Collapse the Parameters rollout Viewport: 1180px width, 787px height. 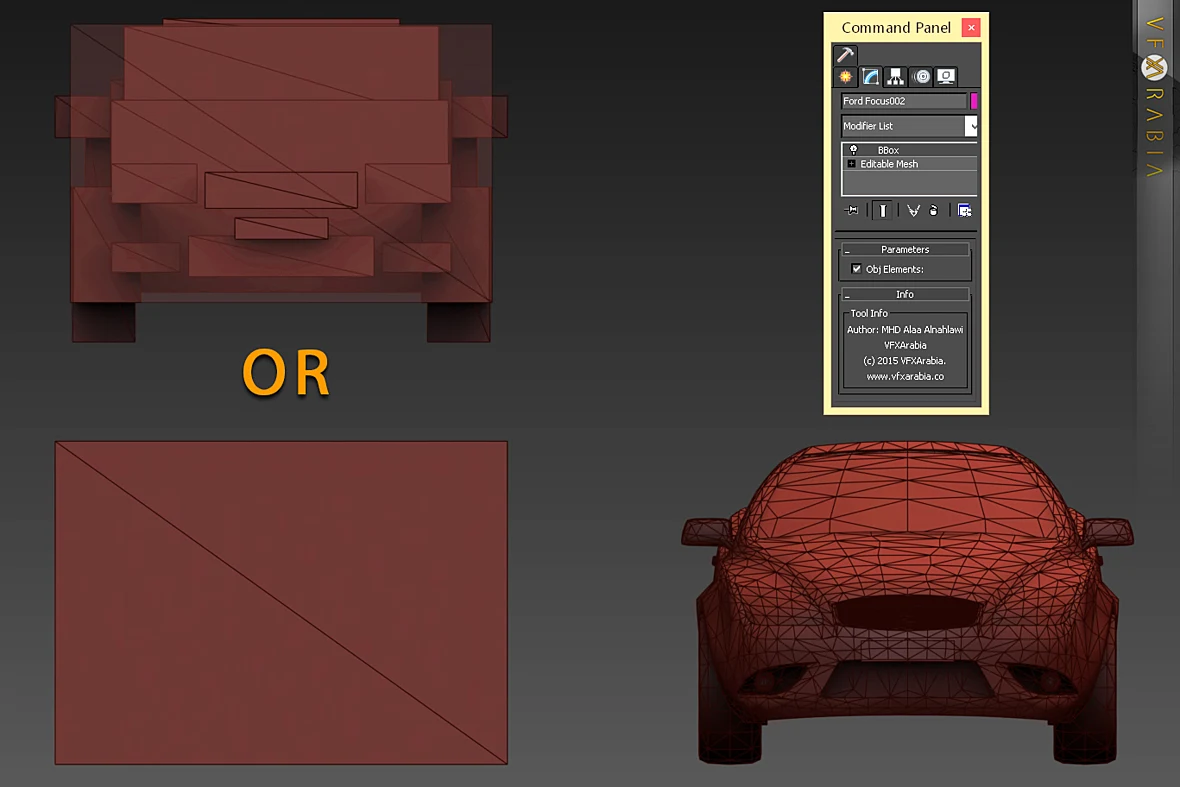click(905, 249)
